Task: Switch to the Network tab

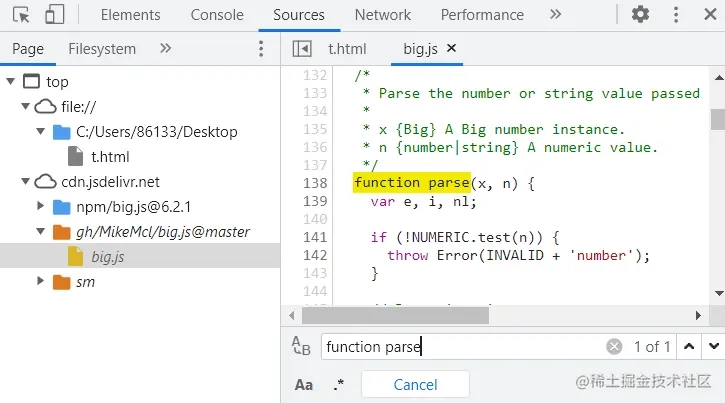Action: pos(382,15)
